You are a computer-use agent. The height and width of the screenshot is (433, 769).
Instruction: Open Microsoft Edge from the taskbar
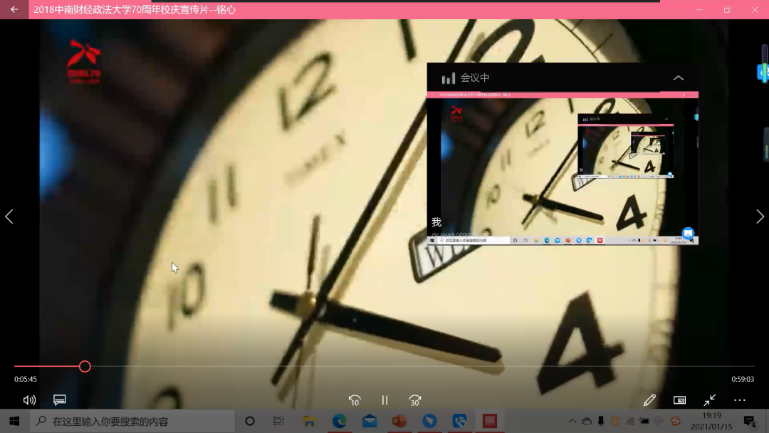(339, 421)
